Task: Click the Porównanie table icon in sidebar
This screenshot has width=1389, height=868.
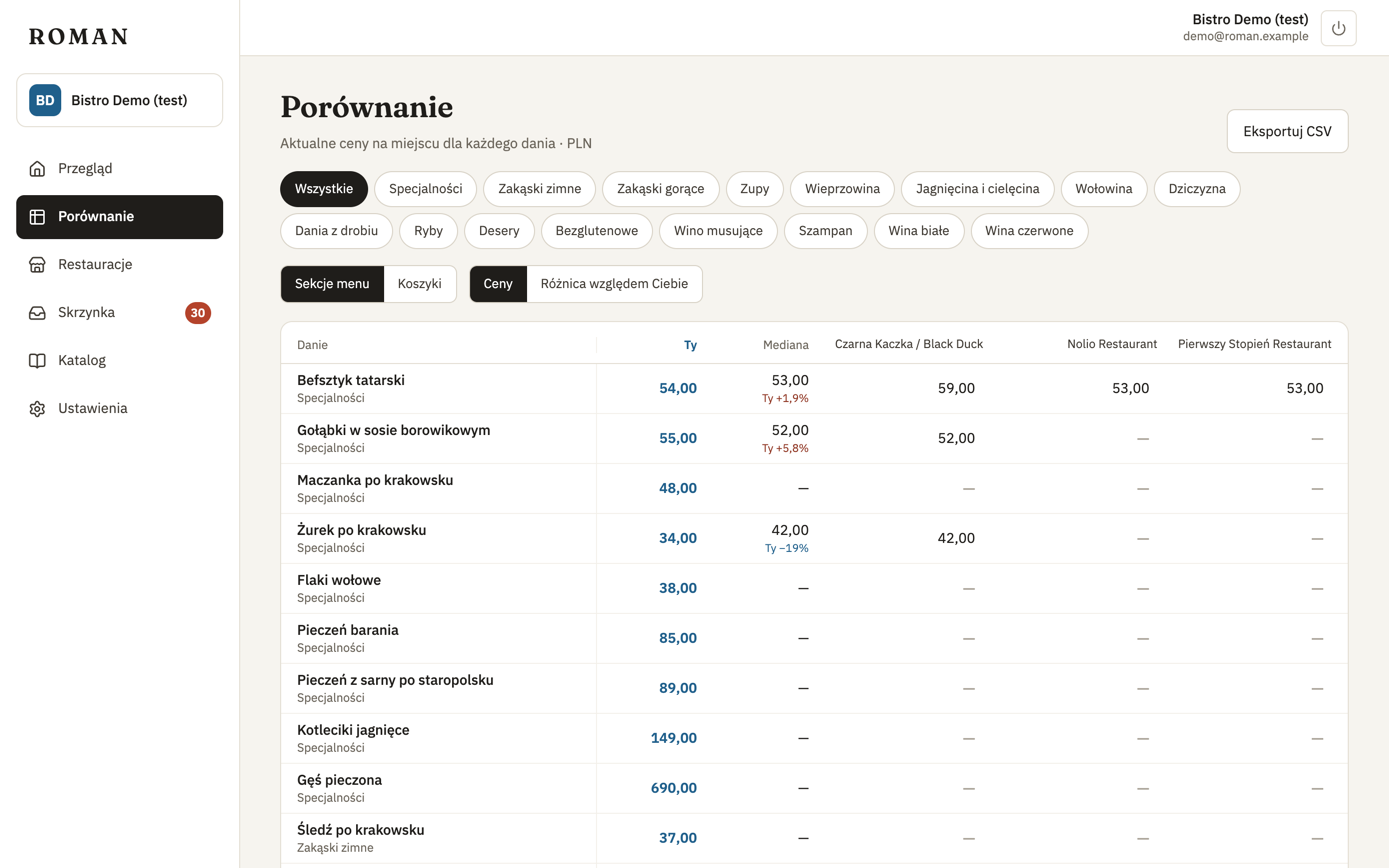Action: [x=37, y=216]
